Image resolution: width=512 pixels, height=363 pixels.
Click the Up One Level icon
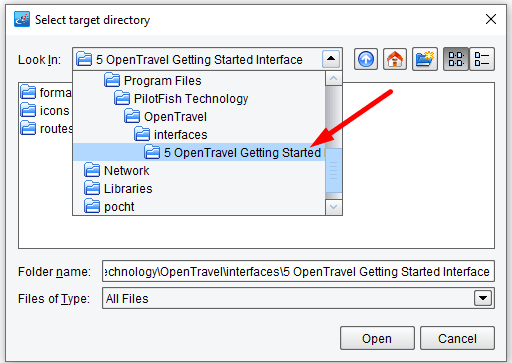(366, 59)
